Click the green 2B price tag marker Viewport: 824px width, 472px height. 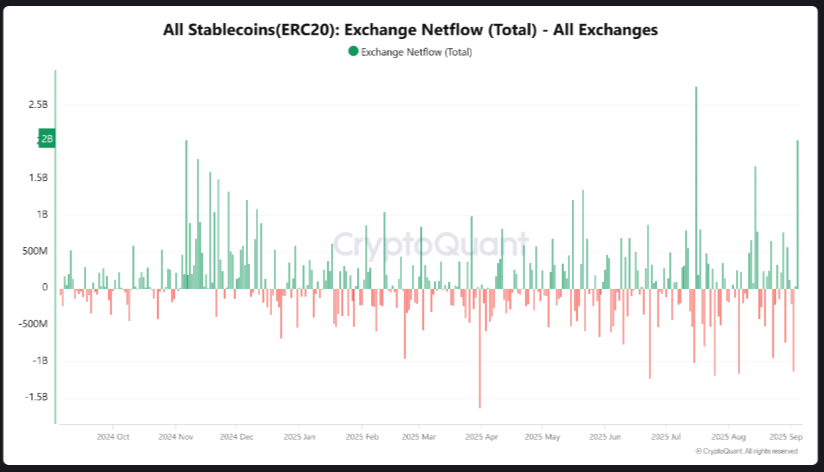coord(46,139)
